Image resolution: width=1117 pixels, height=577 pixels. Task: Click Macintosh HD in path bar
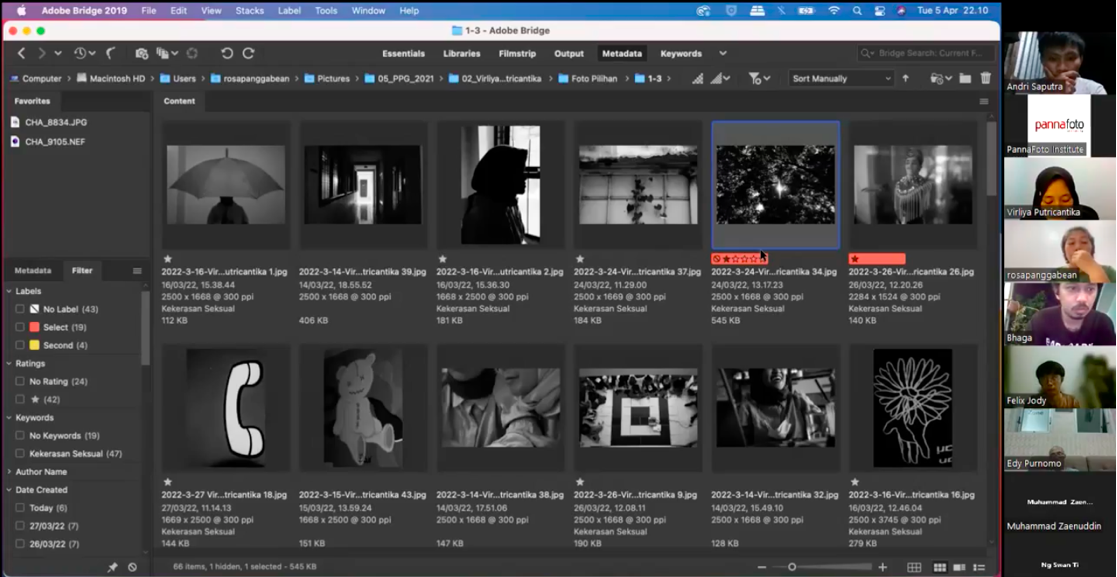pyautogui.click(x=110, y=78)
